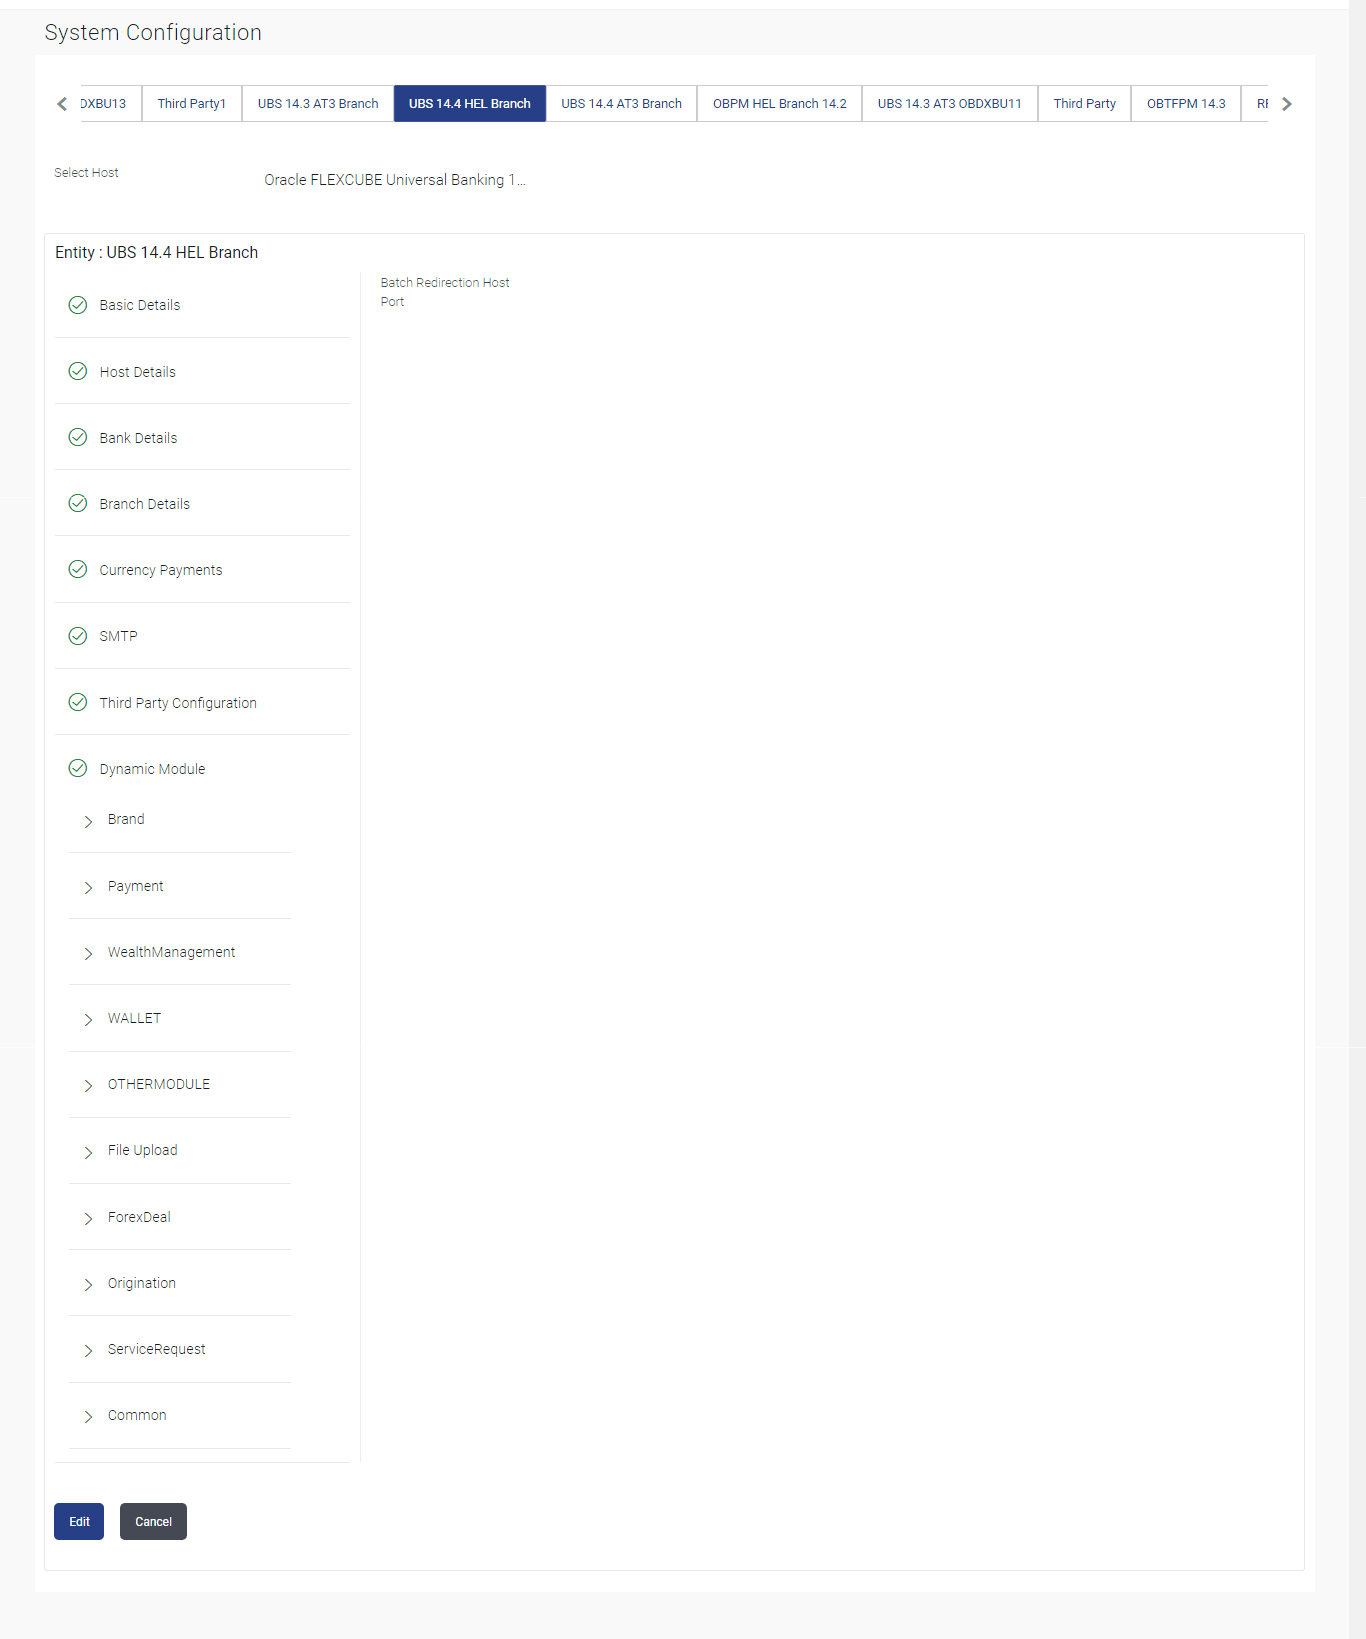Click the checkmark icon next to Host Details
Viewport: 1366px width, 1639px height.
[78, 371]
